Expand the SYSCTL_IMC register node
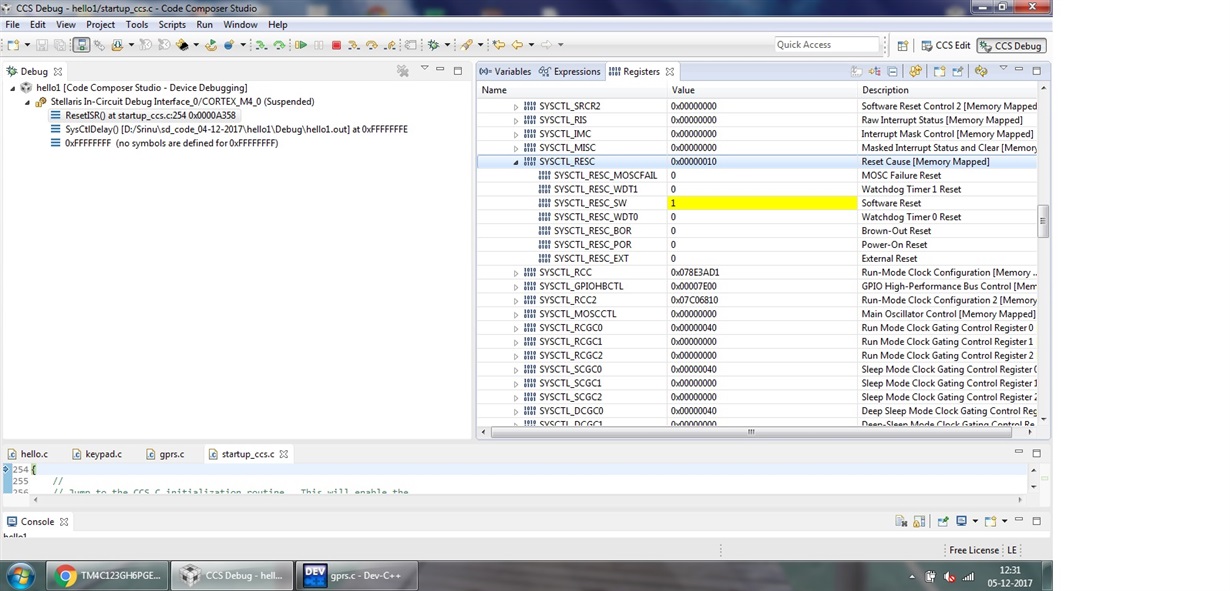The image size is (1230, 591). [516, 134]
